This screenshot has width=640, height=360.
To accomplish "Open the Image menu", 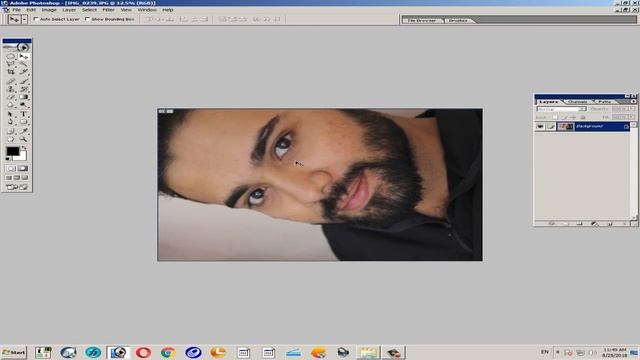I will tap(49, 10).
